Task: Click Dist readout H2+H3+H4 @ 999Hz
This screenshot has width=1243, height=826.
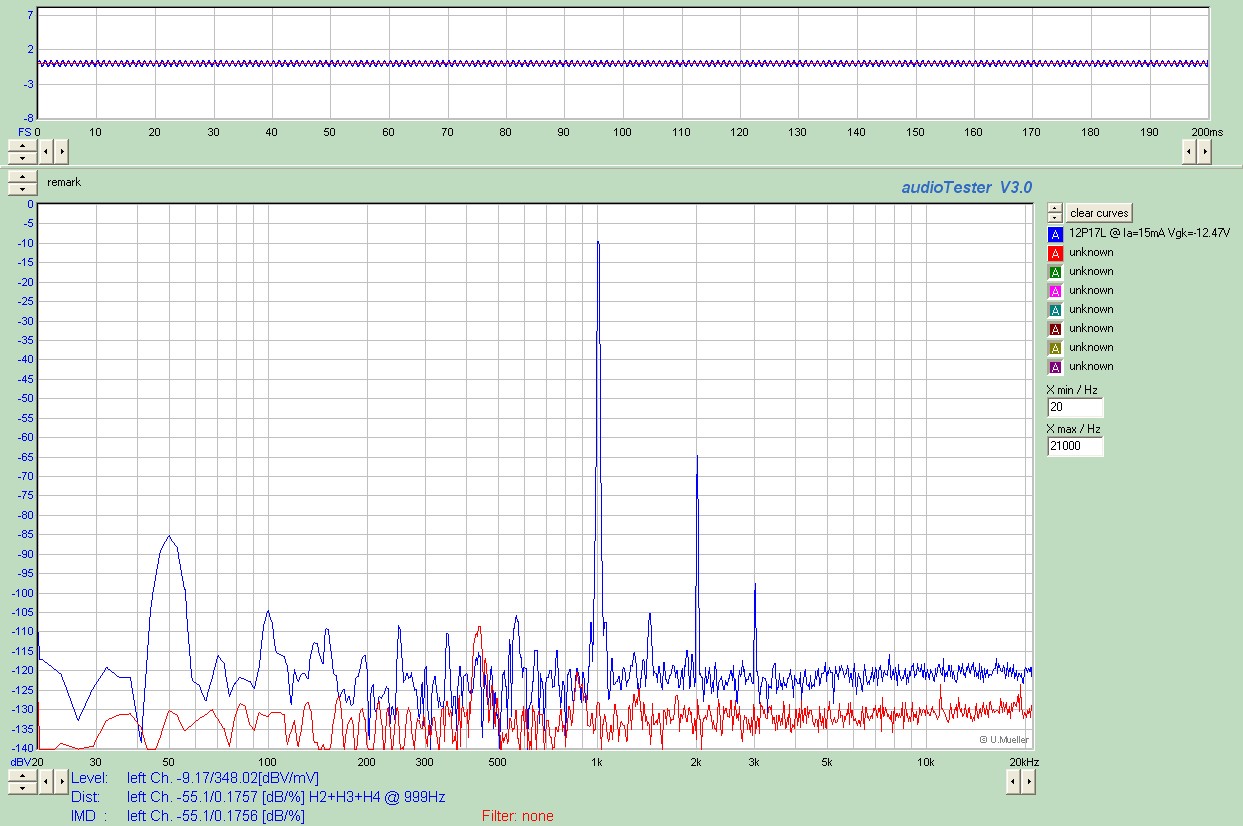Action: pos(377,797)
